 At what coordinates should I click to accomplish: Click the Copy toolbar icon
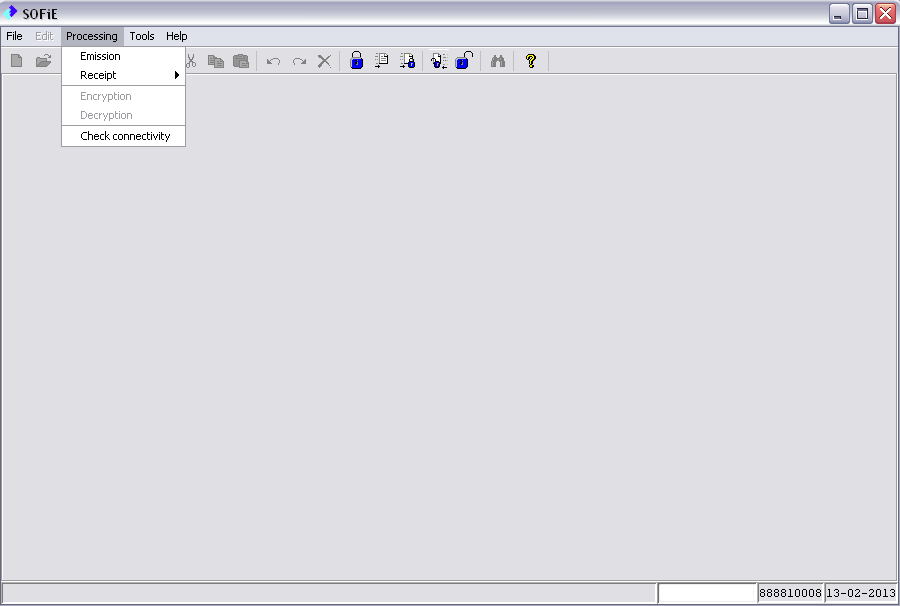click(x=215, y=61)
